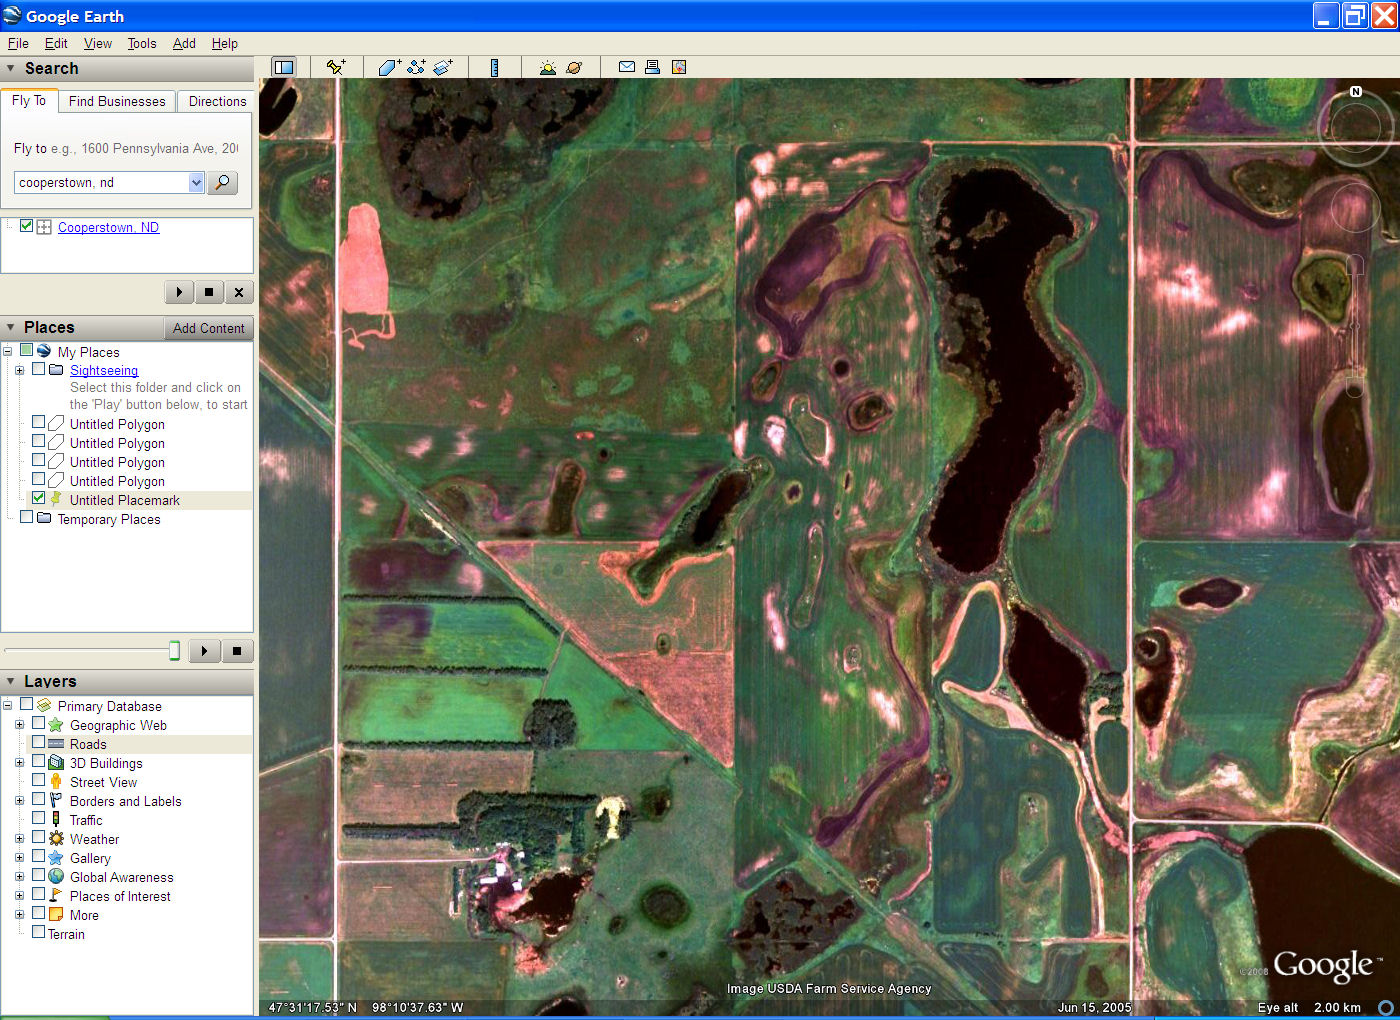
Task: Select the Add Image Overlay tool
Action: pos(443,67)
